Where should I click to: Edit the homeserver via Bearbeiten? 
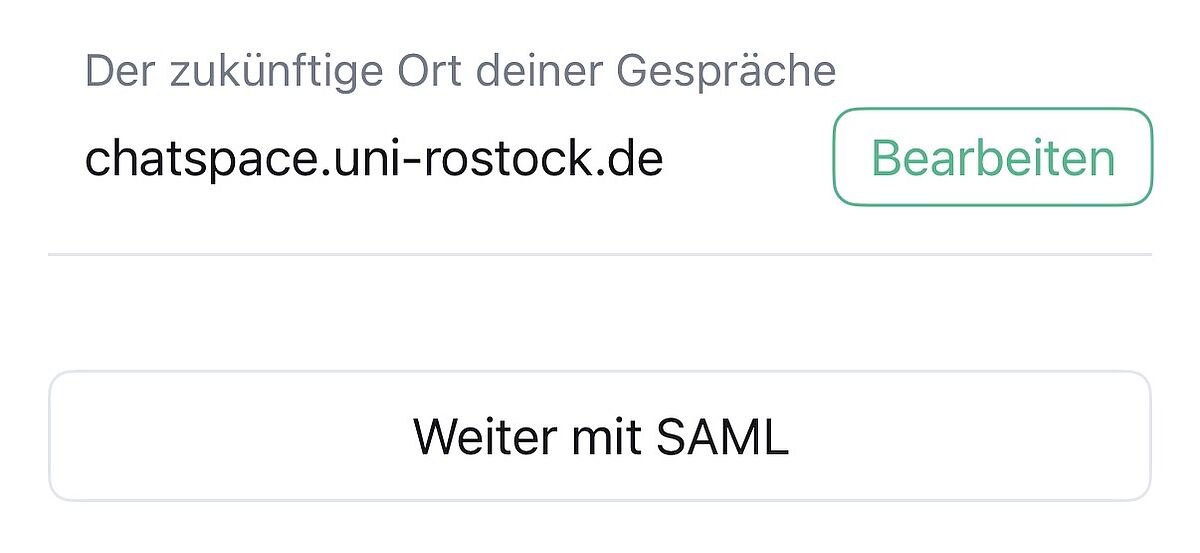tap(992, 157)
